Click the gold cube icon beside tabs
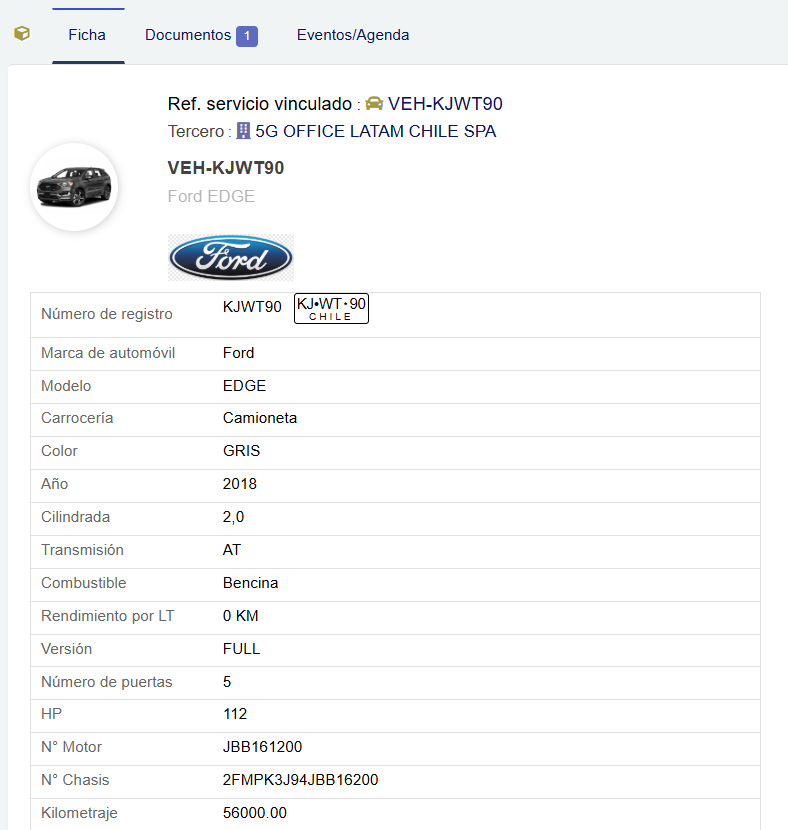 click(x=22, y=34)
